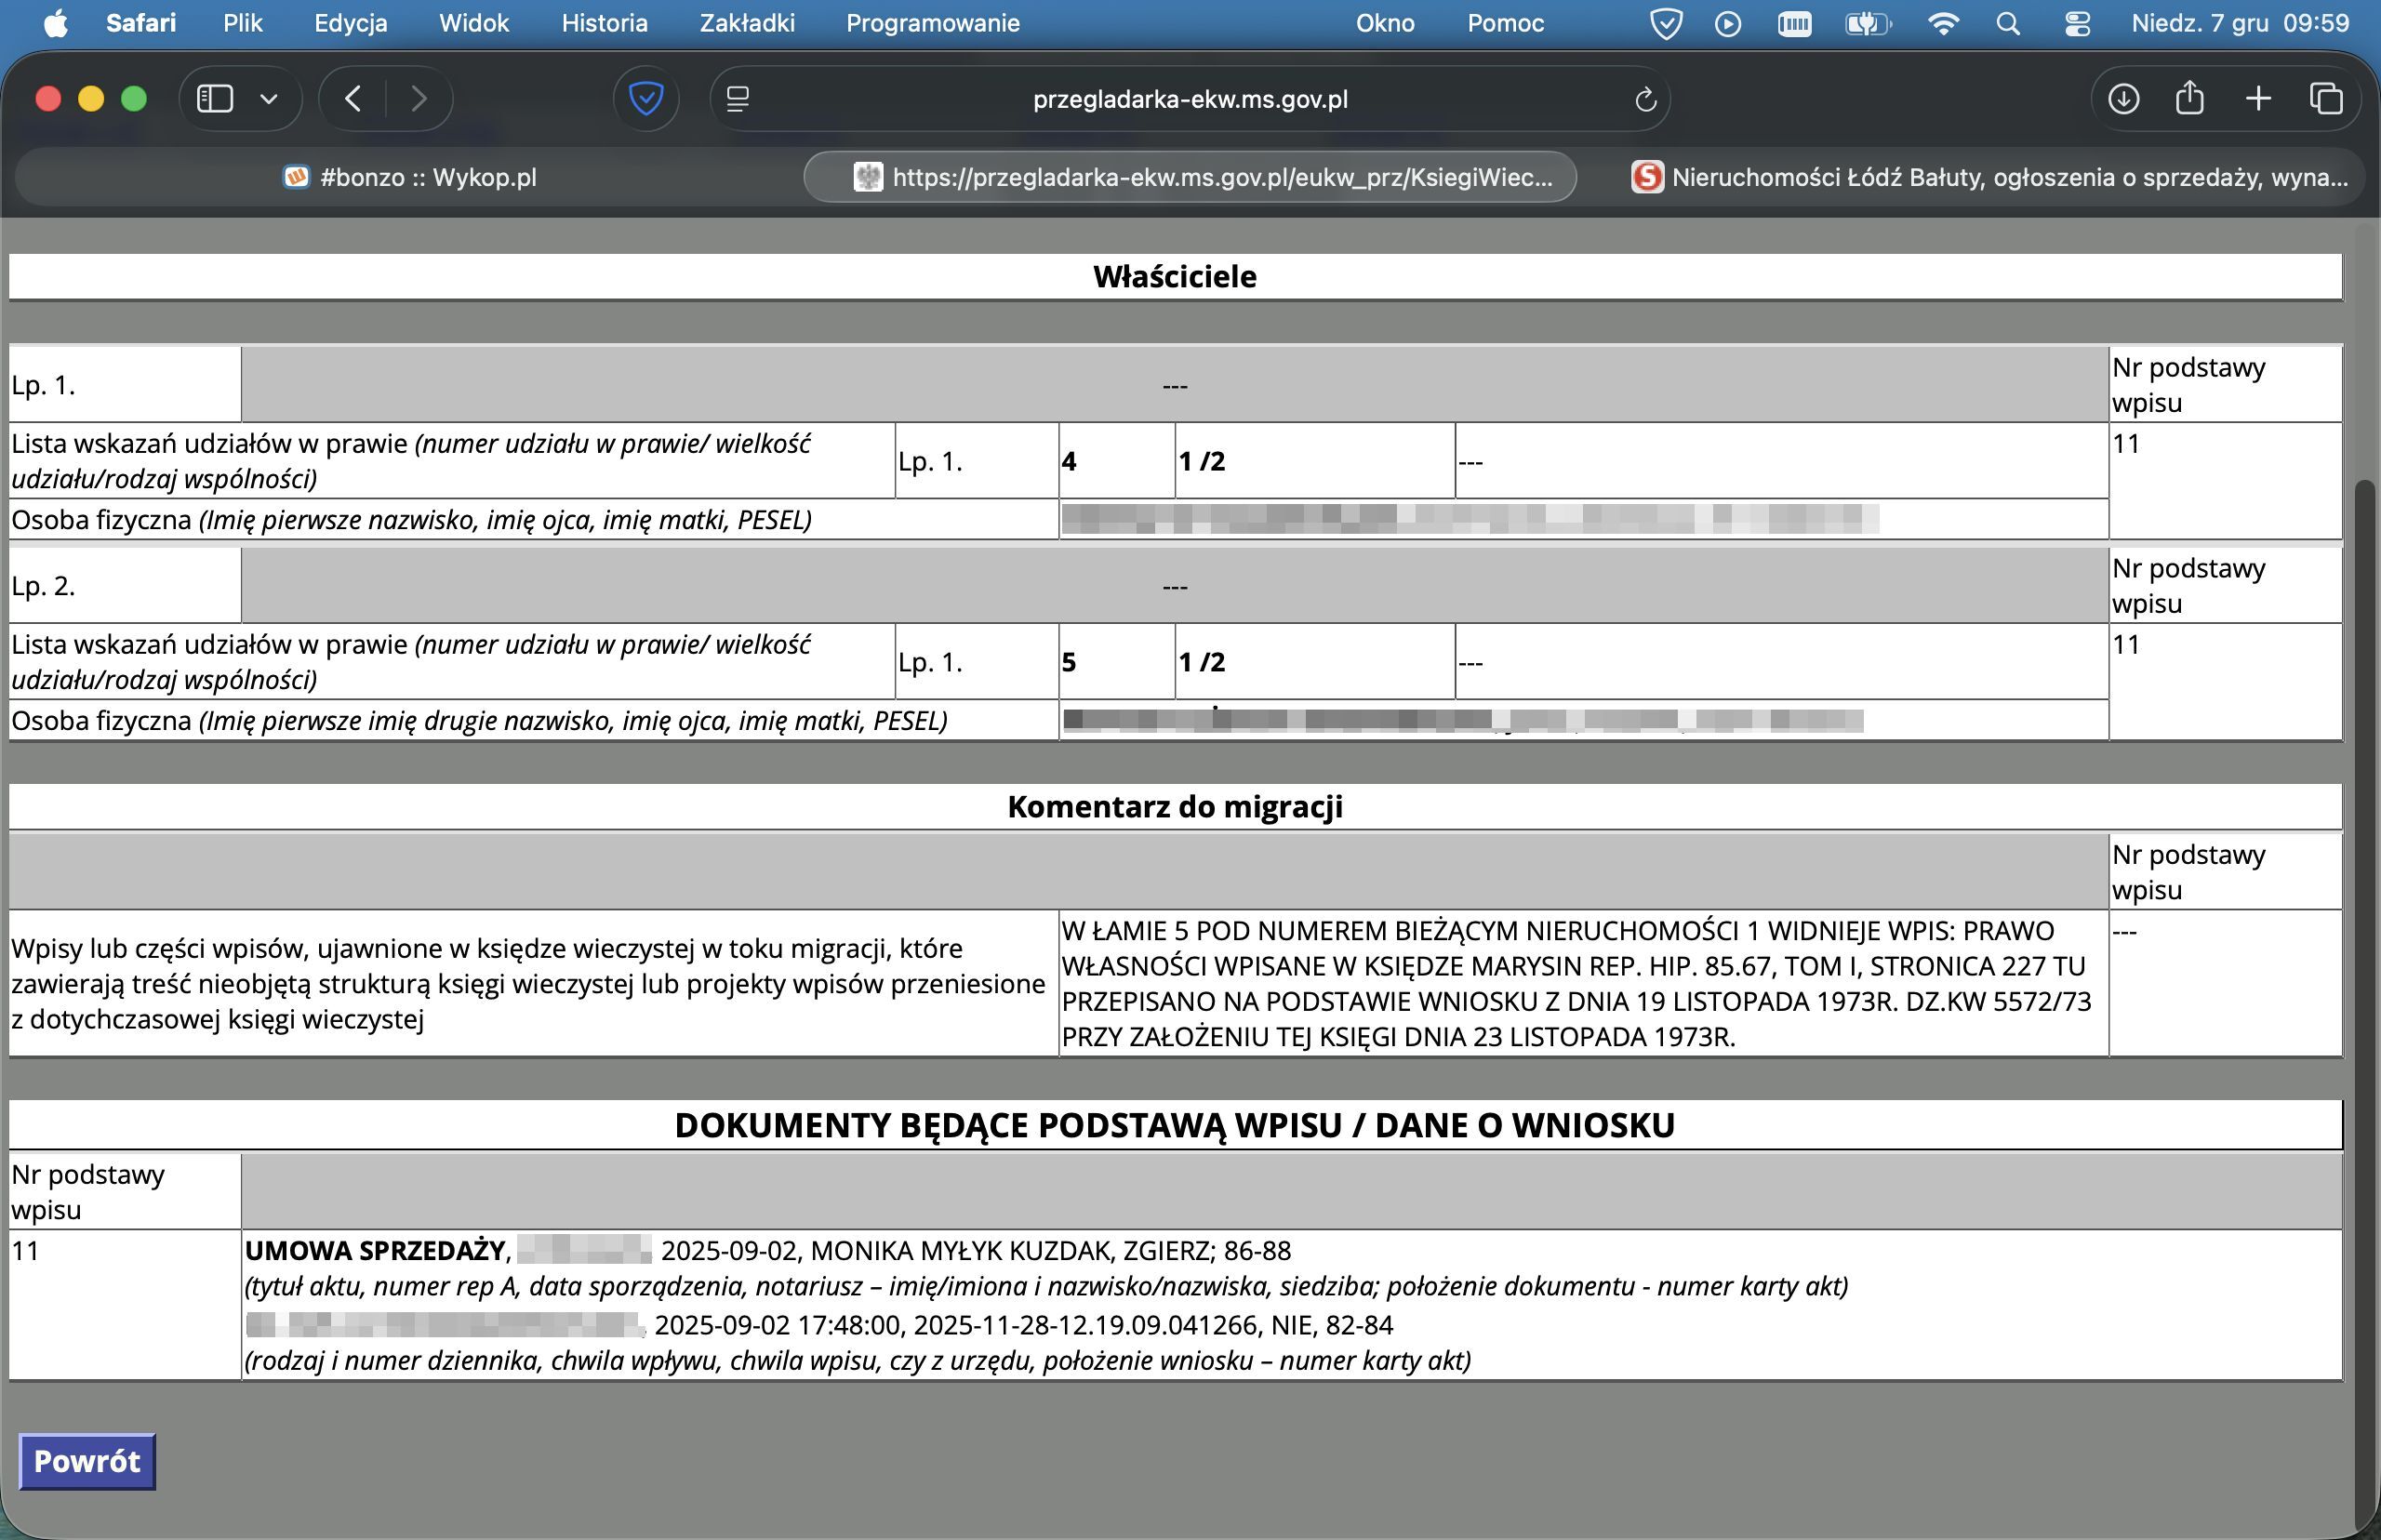Open Spotlight search in the menu bar
Image resolution: width=2381 pixels, height=1540 pixels.
(x=2008, y=23)
